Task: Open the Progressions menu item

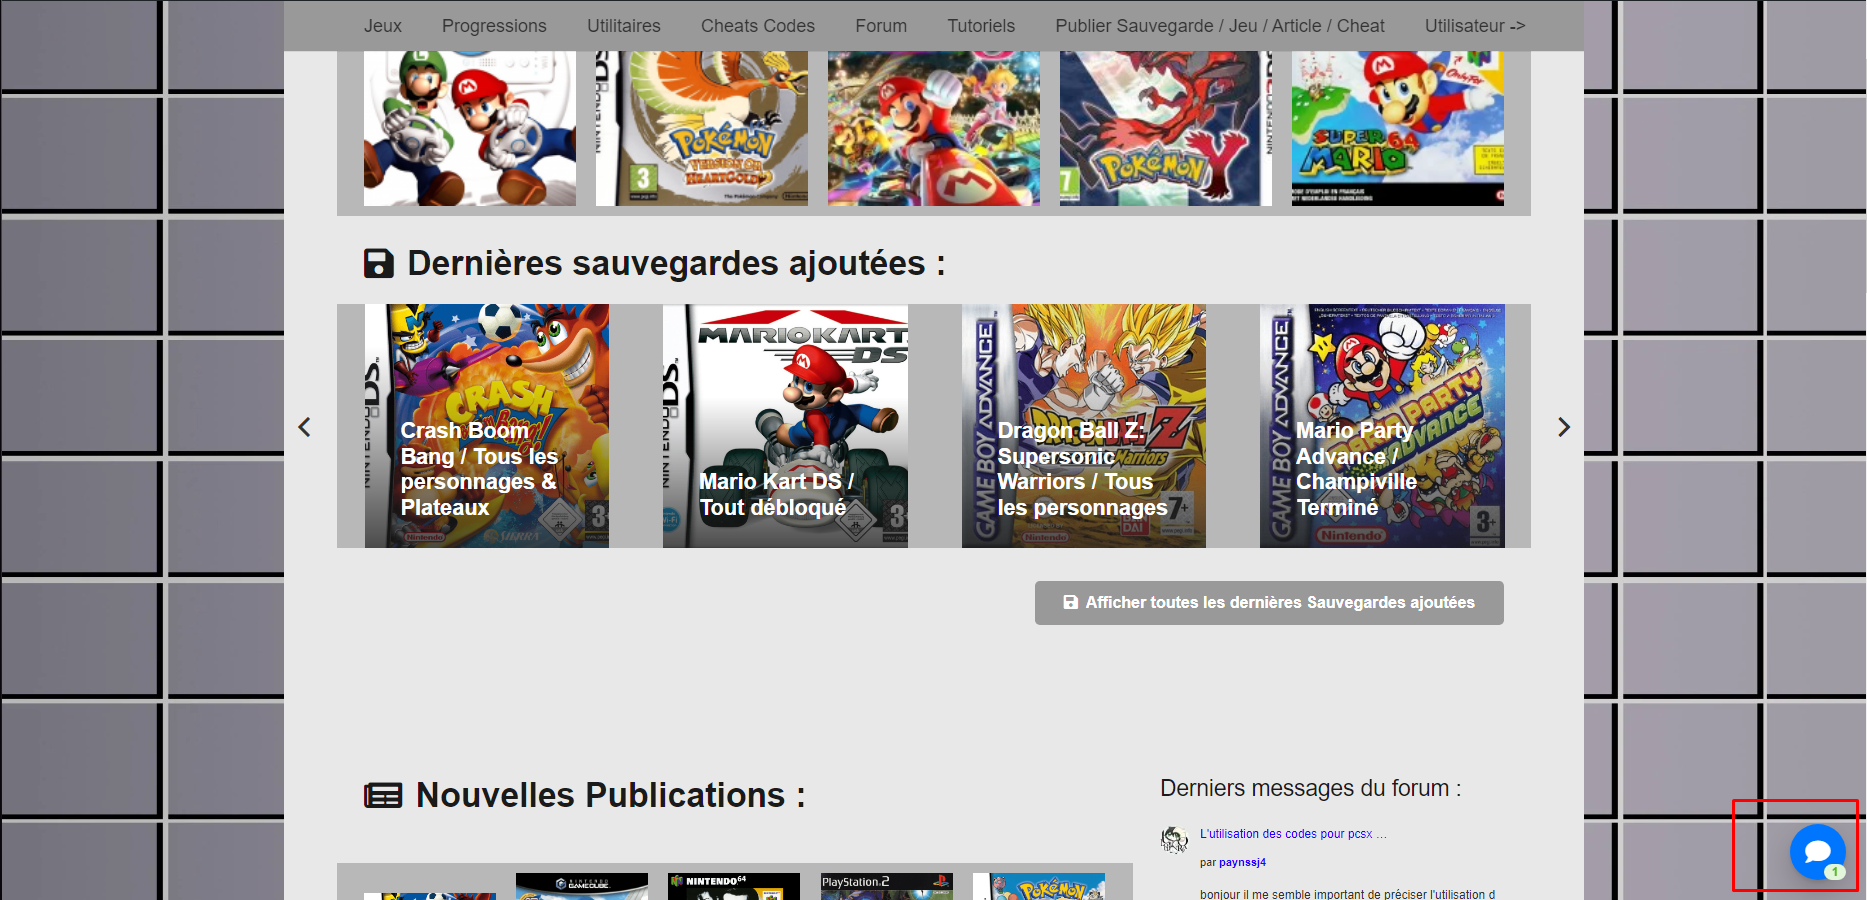Action: tap(494, 26)
